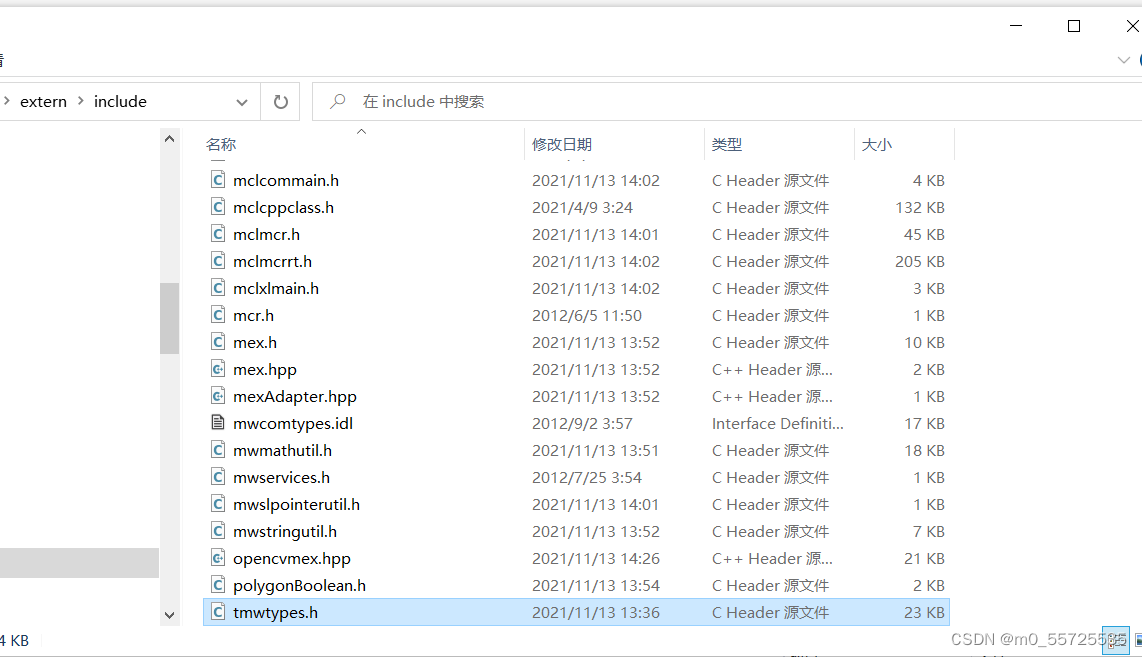Select the tmwtypes.h file icon
The width and height of the screenshot is (1142, 657).
218,611
